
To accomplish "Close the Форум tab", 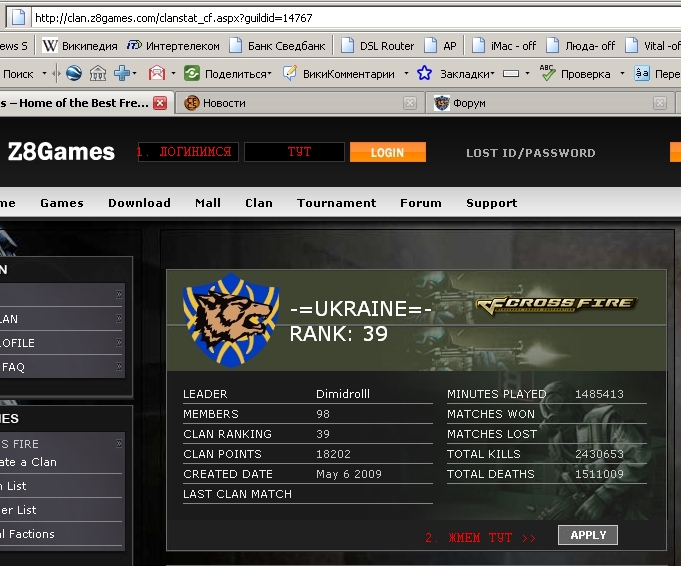I will (660, 103).
